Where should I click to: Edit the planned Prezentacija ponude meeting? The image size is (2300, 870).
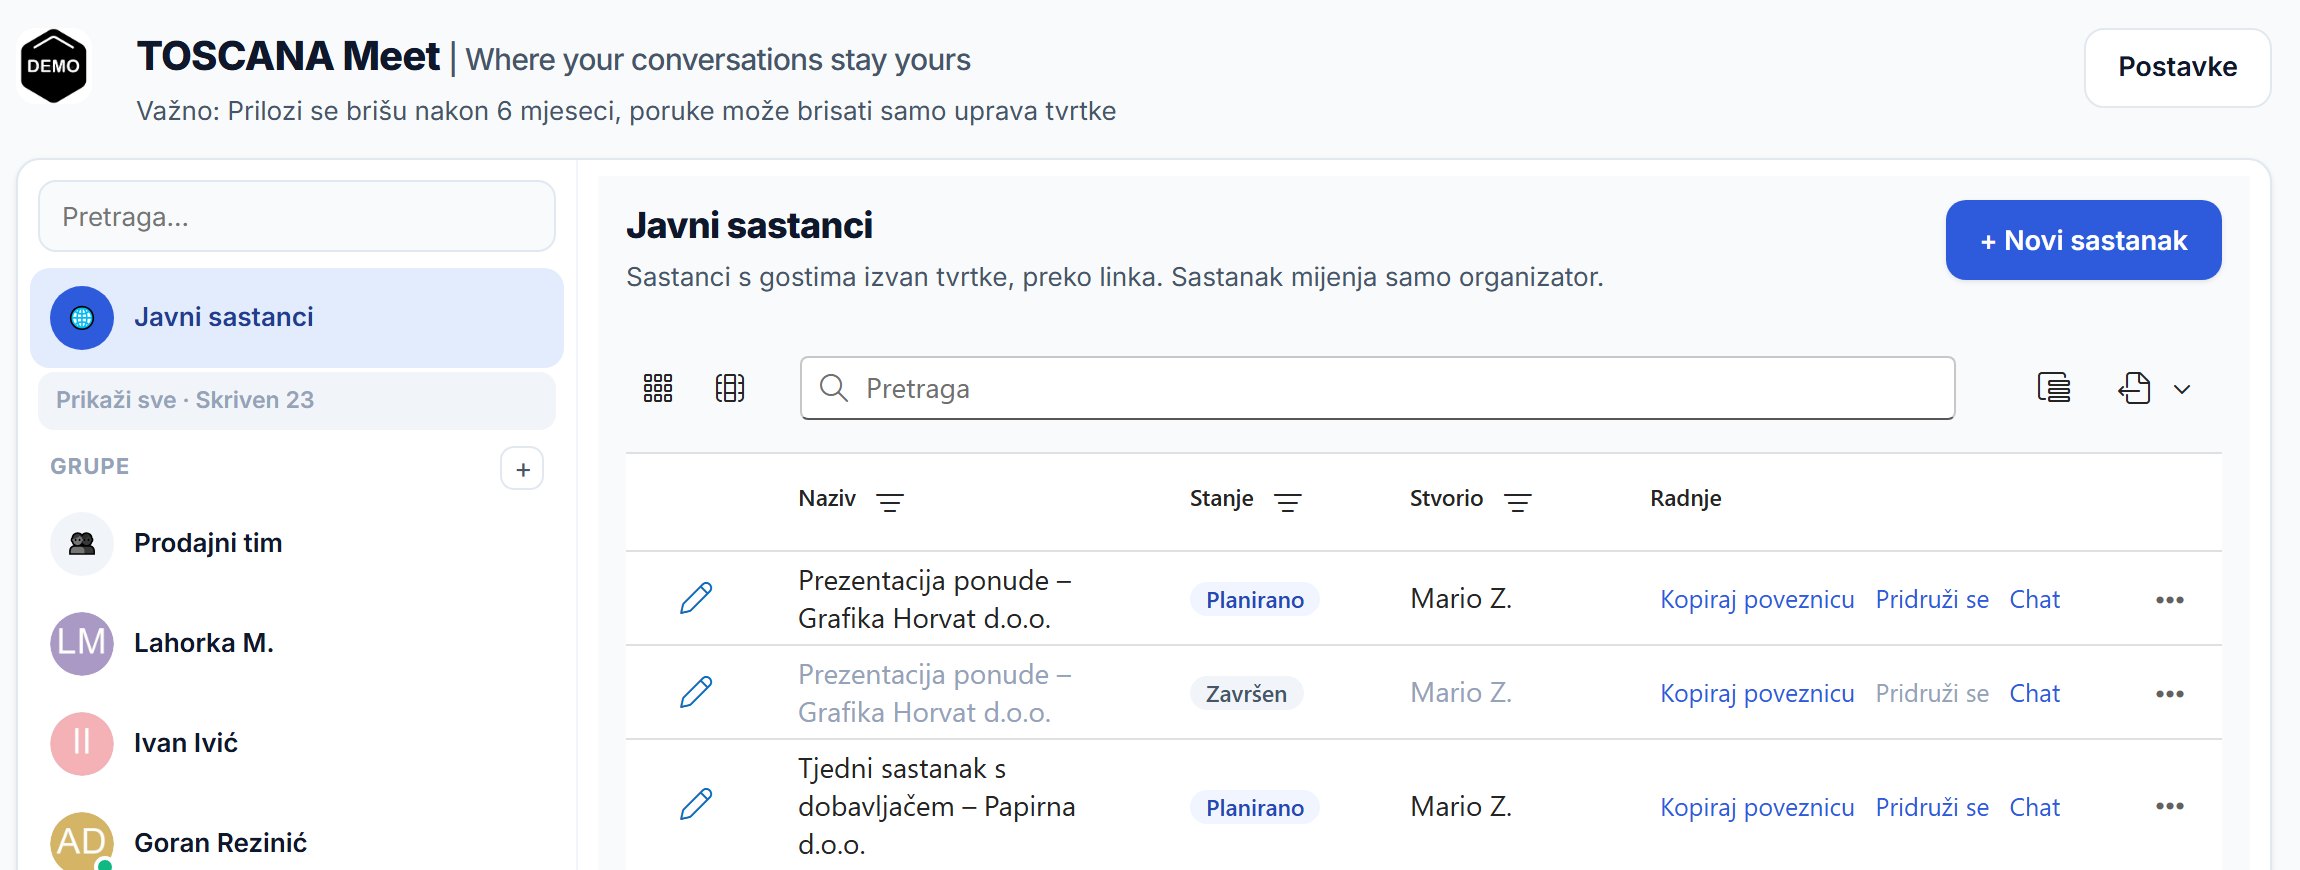[x=696, y=598]
